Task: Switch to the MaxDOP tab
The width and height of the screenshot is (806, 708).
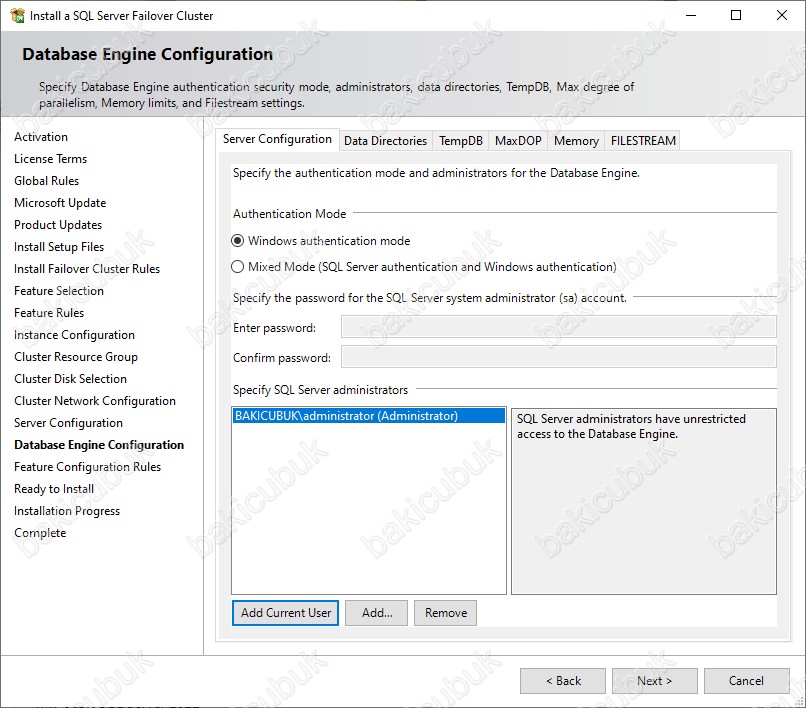Action: (518, 141)
